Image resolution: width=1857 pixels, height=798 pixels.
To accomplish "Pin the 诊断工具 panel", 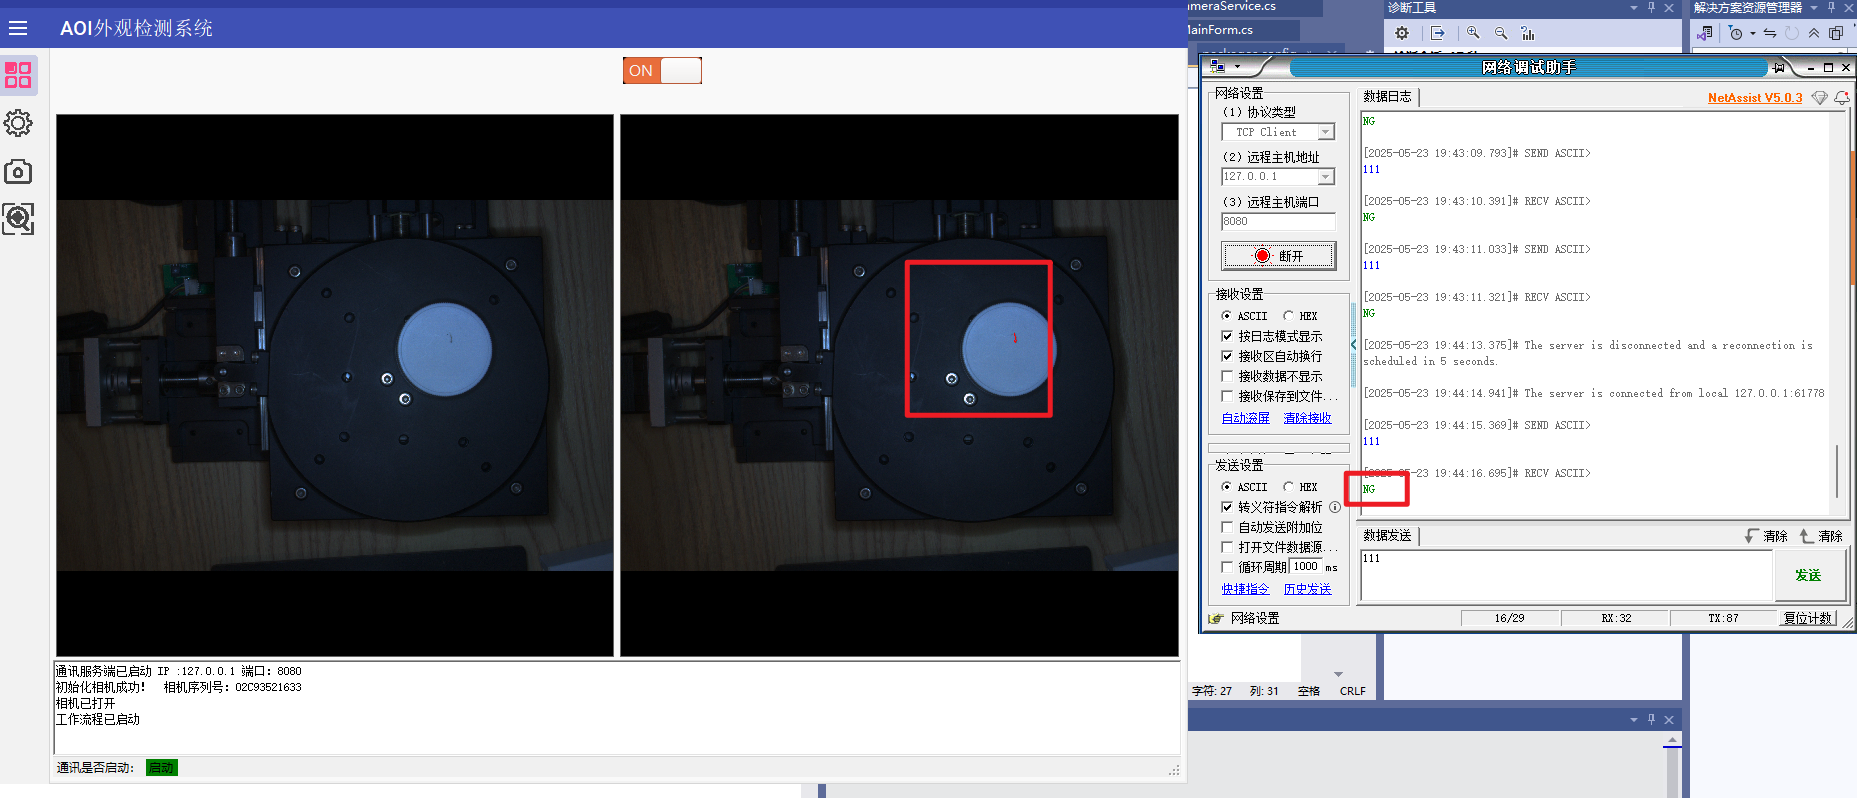I will click(1651, 8).
